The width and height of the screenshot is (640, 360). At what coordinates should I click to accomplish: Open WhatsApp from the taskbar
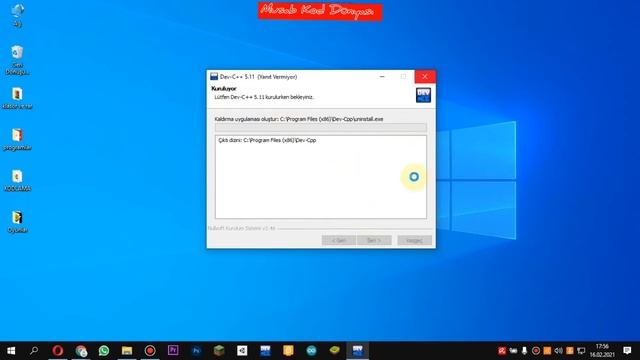pyautogui.click(x=104, y=351)
